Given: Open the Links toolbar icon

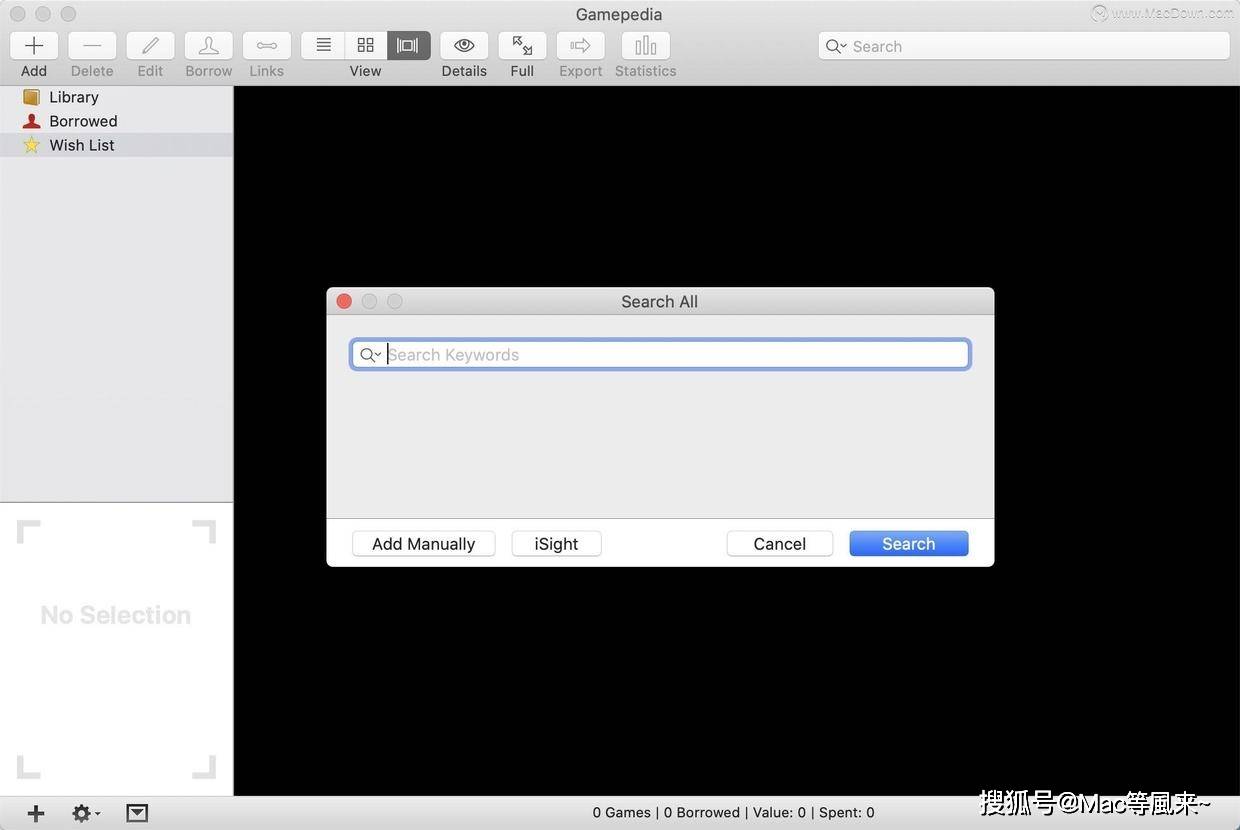Looking at the screenshot, I should (x=267, y=46).
